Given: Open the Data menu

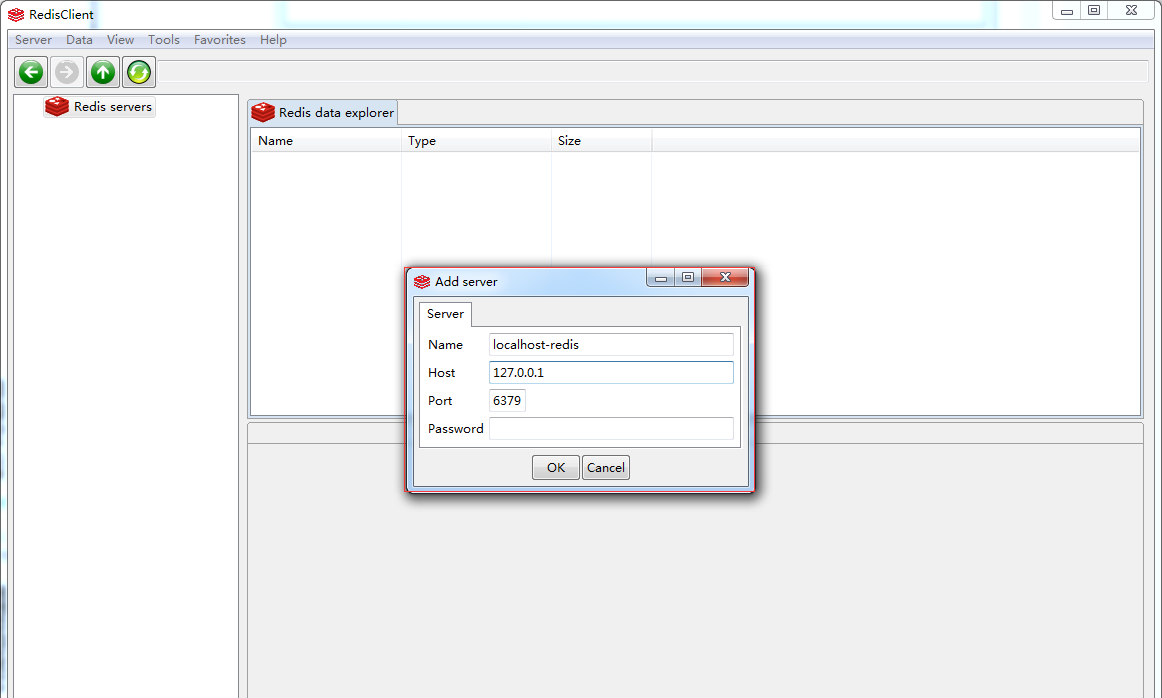Looking at the screenshot, I should 79,39.
